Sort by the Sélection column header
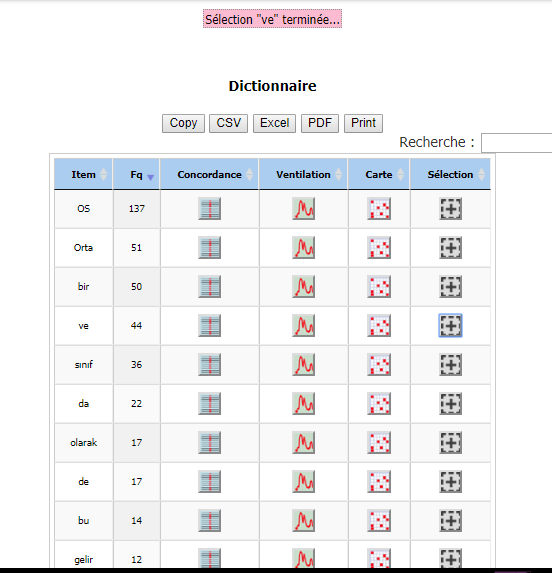 click(x=450, y=174)
